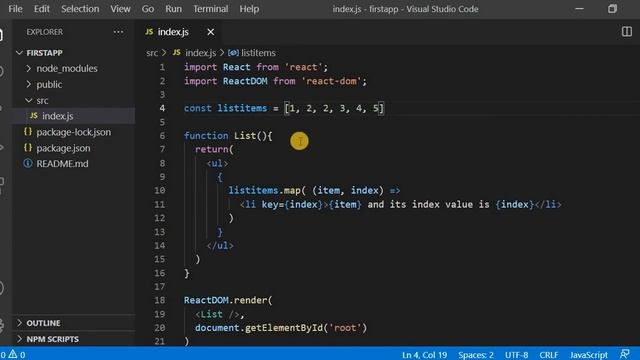
Task: Click 'listitems.map' on line 10
Action: click(x=264, y=190)
